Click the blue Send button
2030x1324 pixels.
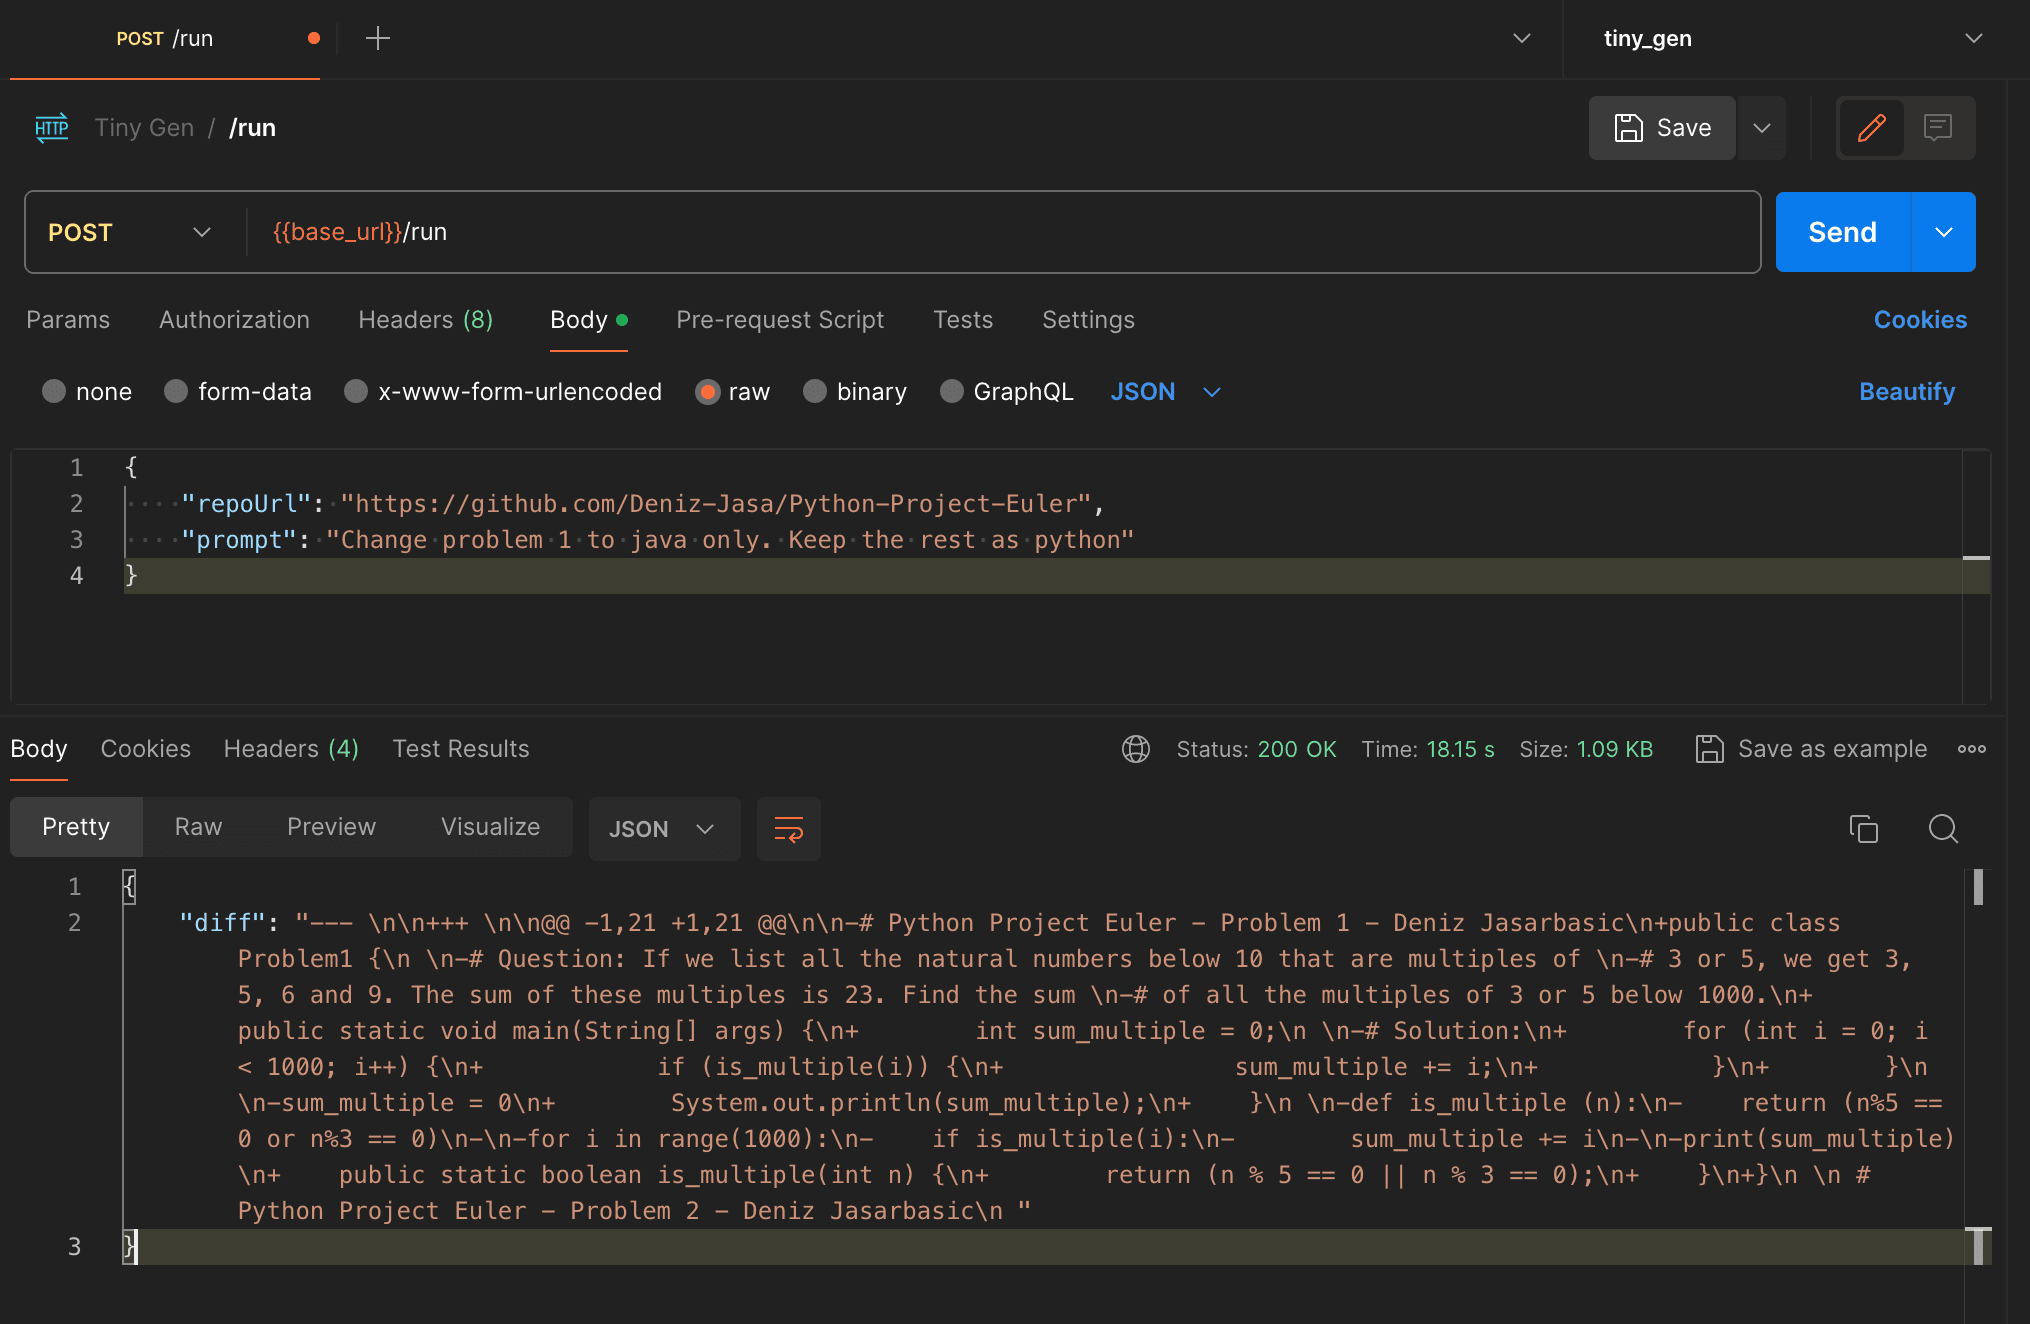tap(1842, 232)
